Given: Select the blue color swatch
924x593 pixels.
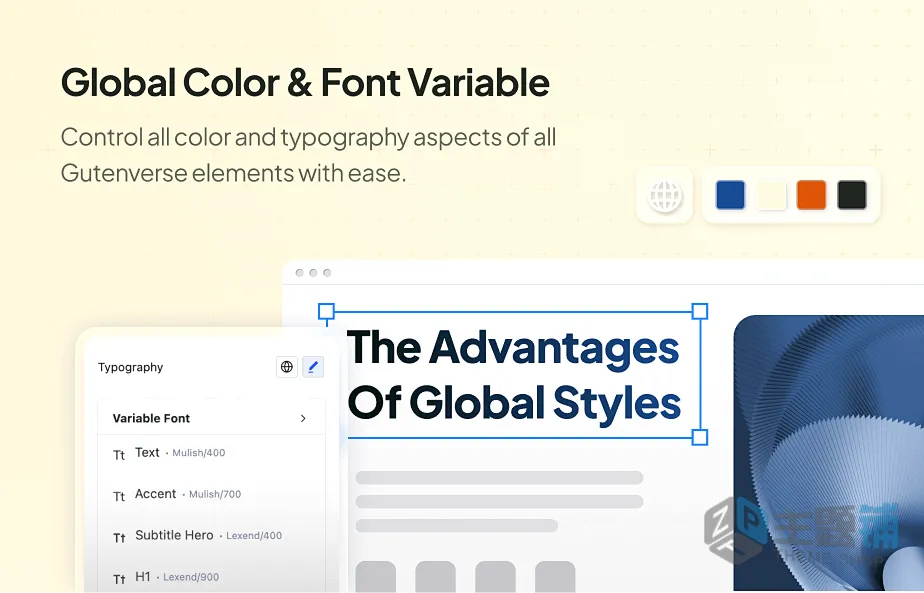Looking at the screenshot, I should (x=730, y=195).
